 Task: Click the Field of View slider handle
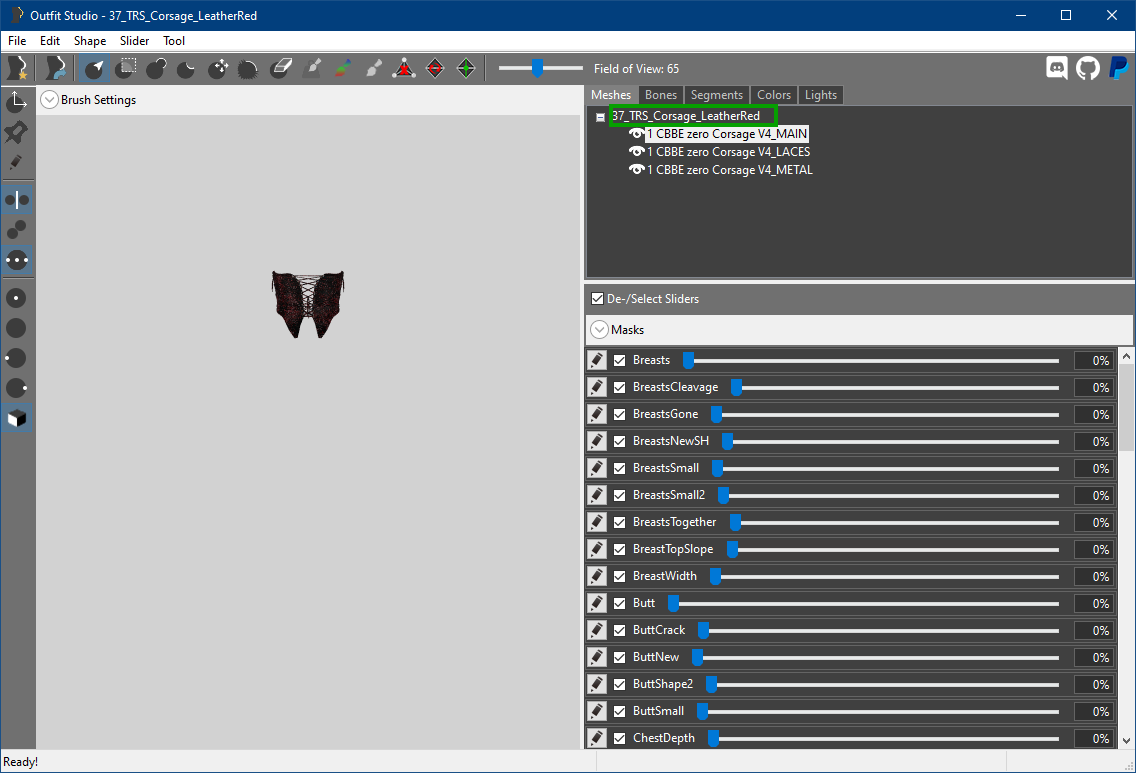coord(537,68)
